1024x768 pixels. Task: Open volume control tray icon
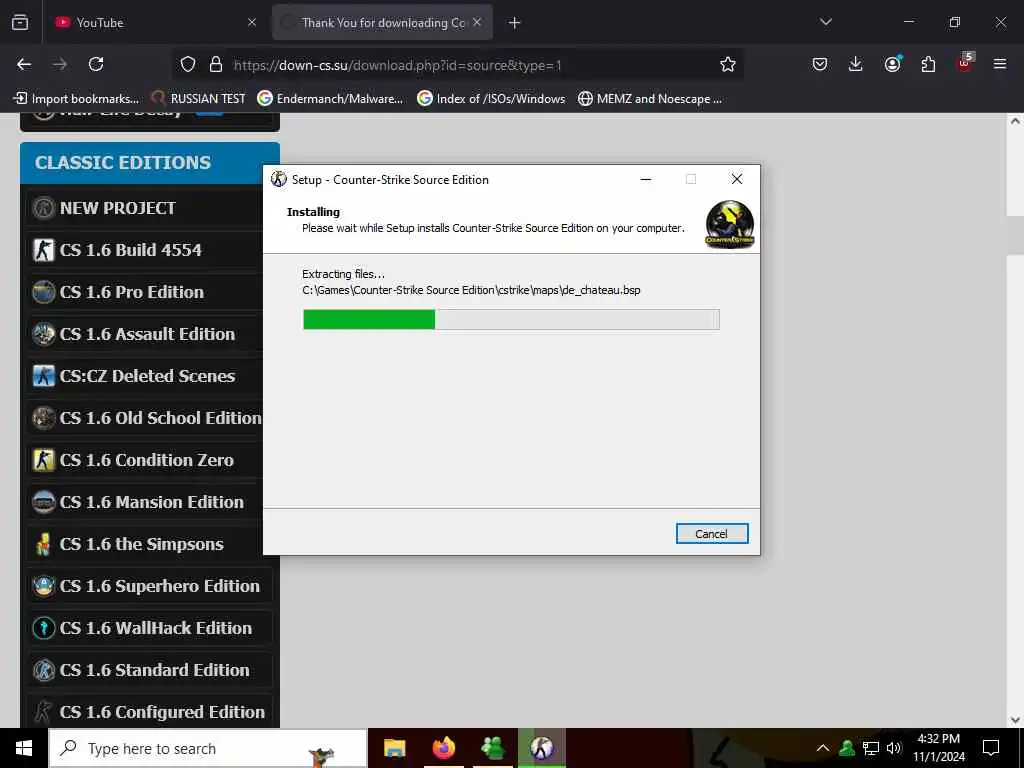coord(894,748)
